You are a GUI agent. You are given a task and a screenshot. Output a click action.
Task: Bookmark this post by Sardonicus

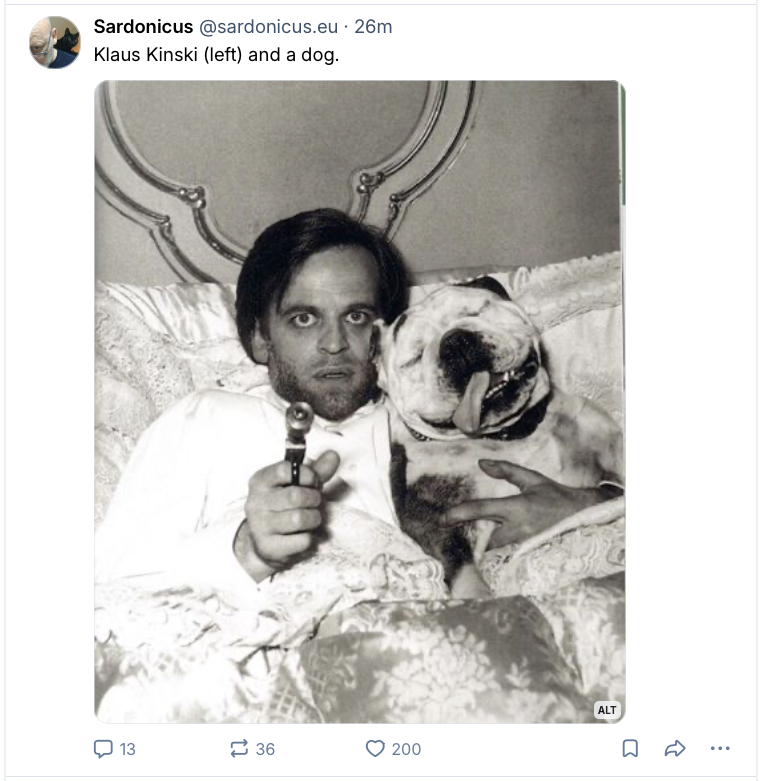click(x=630, y=748)
